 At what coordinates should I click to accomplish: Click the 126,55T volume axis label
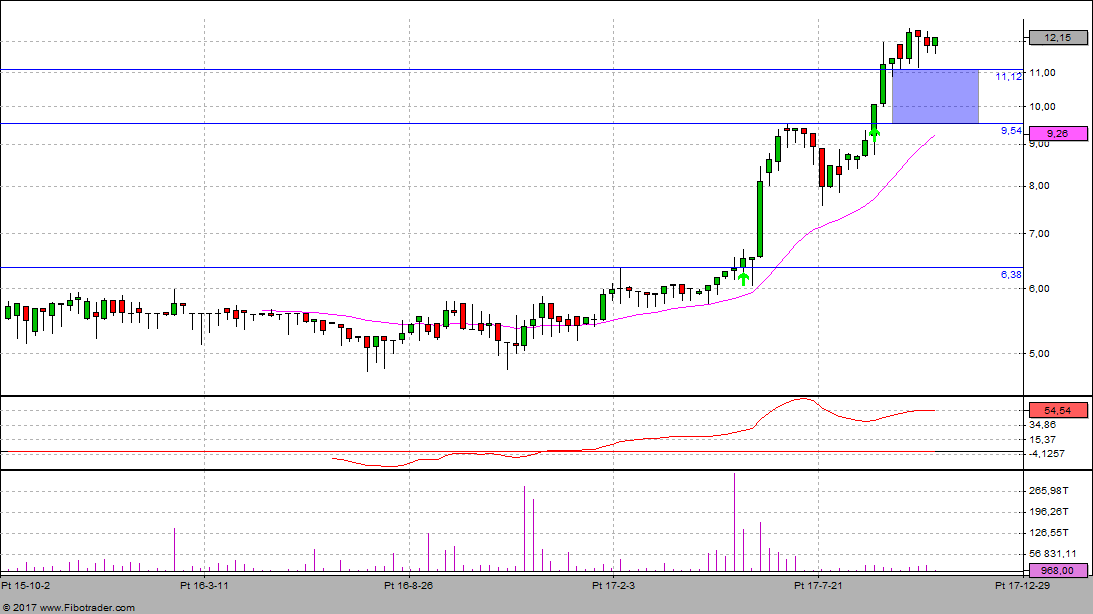(1049, 532)
